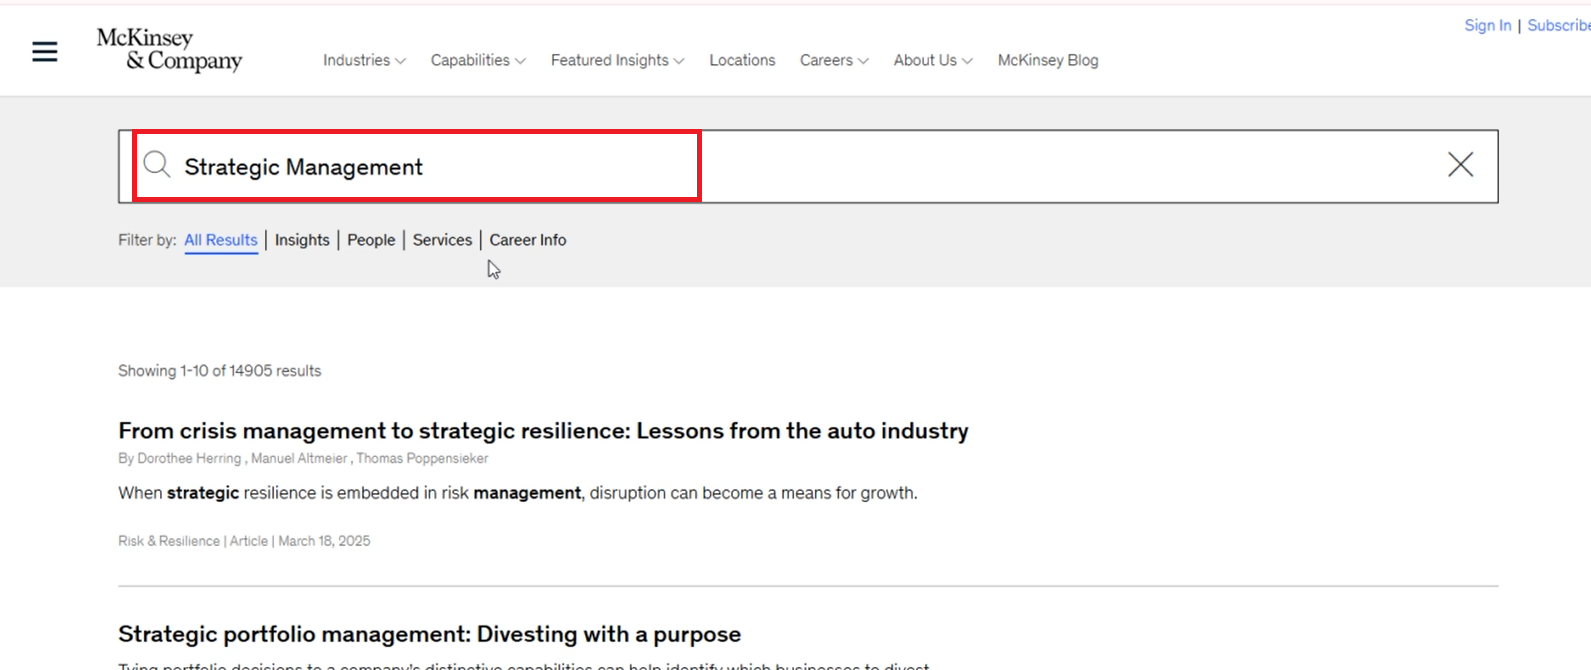The image size is (1591, 670).
Task: Click the McKinsey & Company logo
Action: pos(169,50)
